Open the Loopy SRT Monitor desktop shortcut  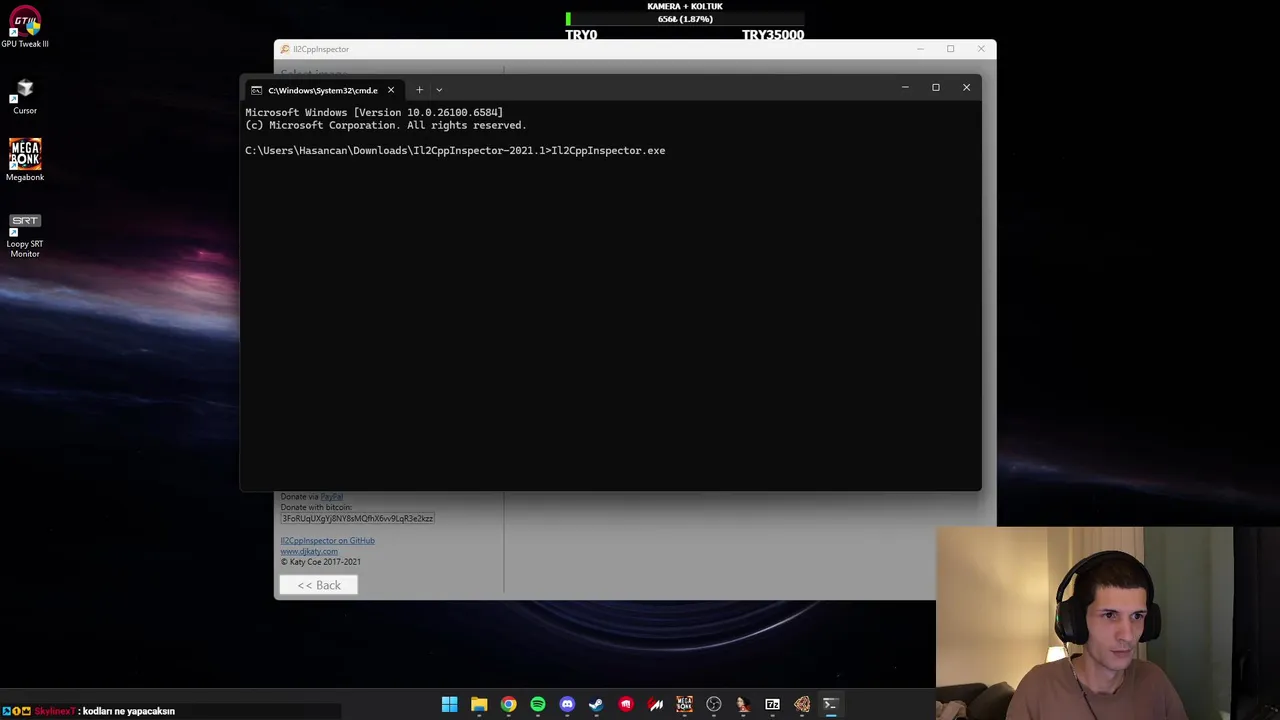(25, 236)
